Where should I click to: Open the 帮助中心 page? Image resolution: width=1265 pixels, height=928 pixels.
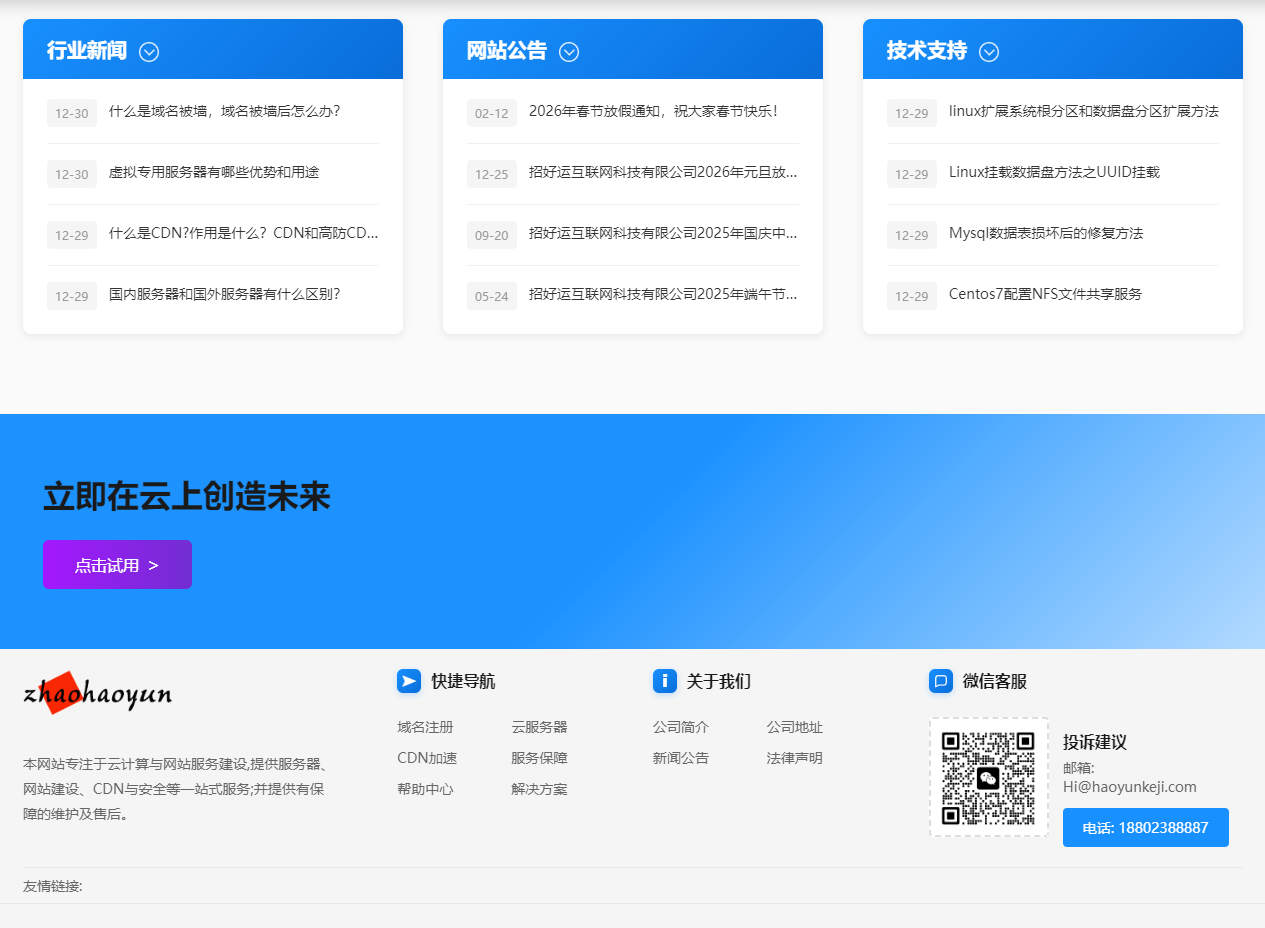point(425,789)
